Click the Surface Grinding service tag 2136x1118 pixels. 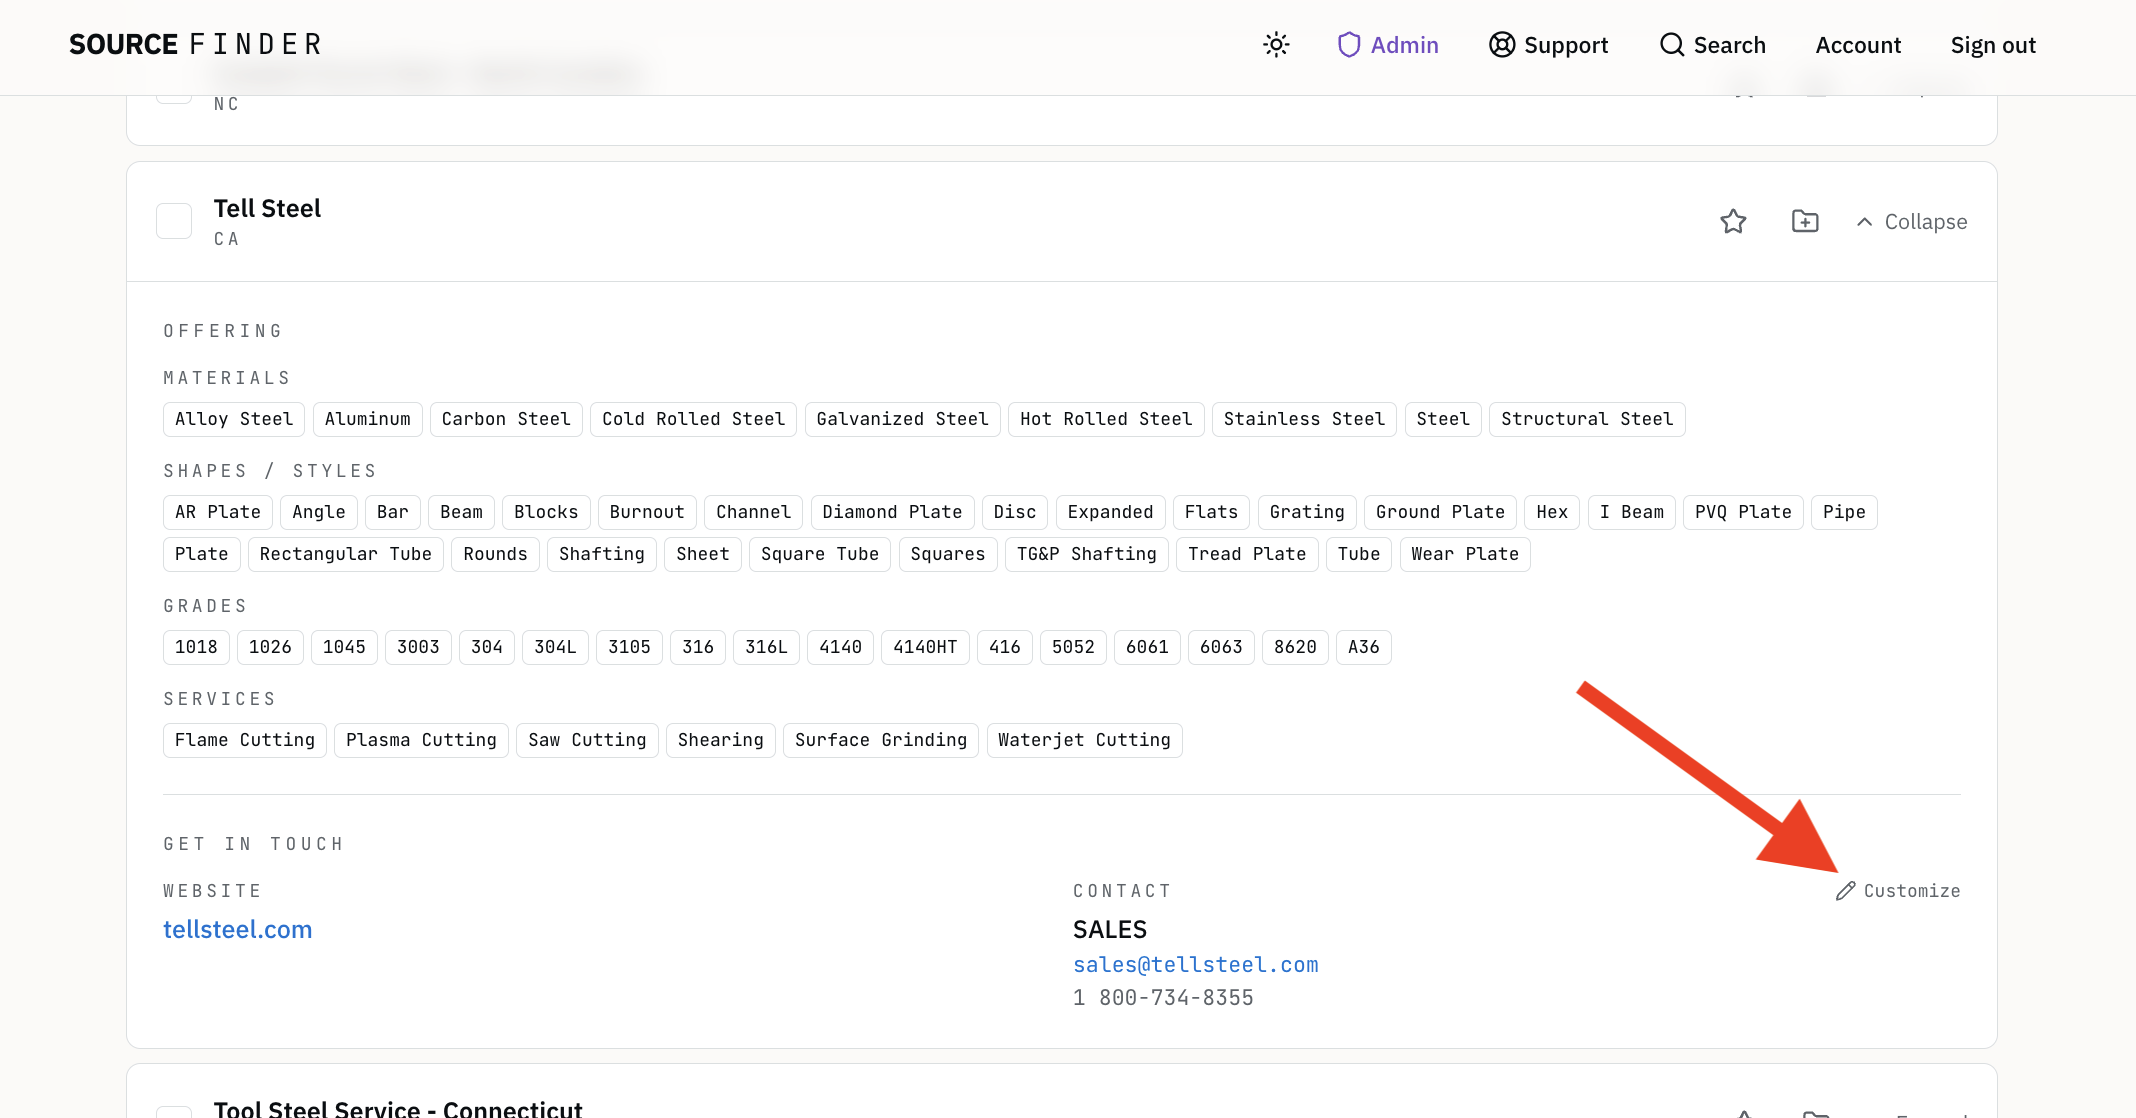coord(881,740)
